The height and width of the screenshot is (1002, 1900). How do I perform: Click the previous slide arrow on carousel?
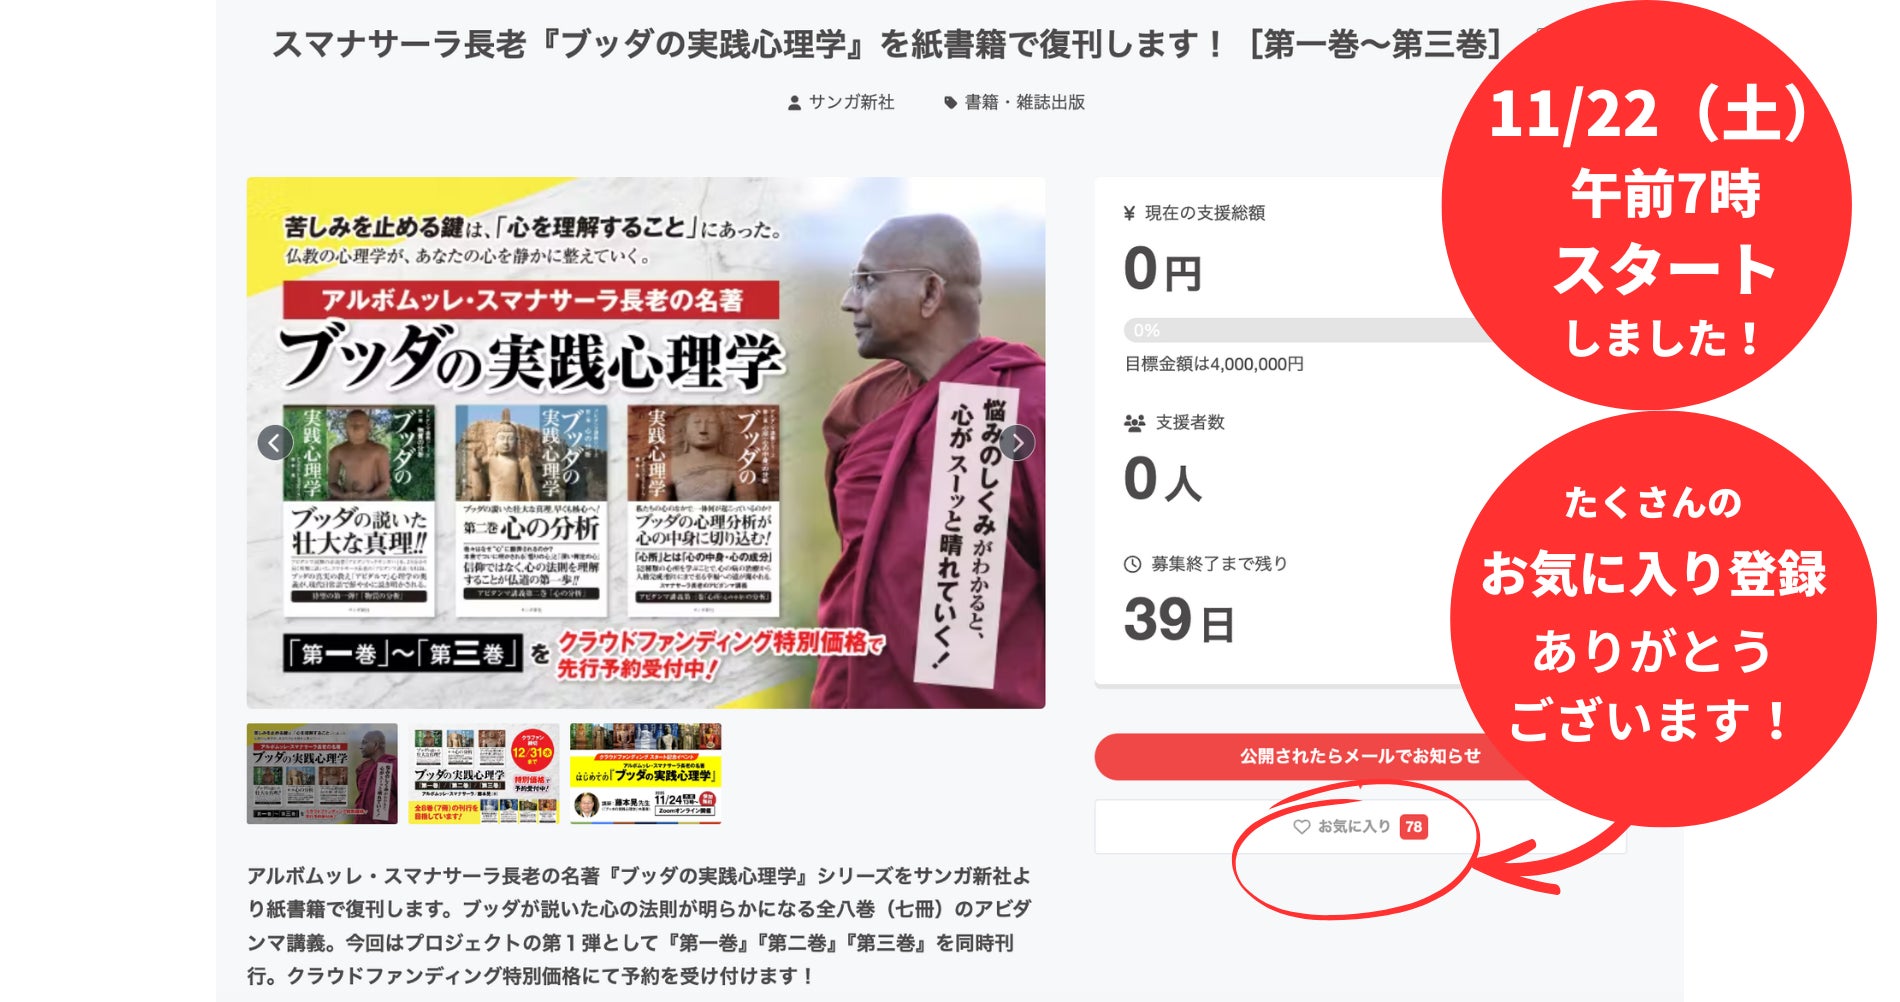[x=275, y=442]
